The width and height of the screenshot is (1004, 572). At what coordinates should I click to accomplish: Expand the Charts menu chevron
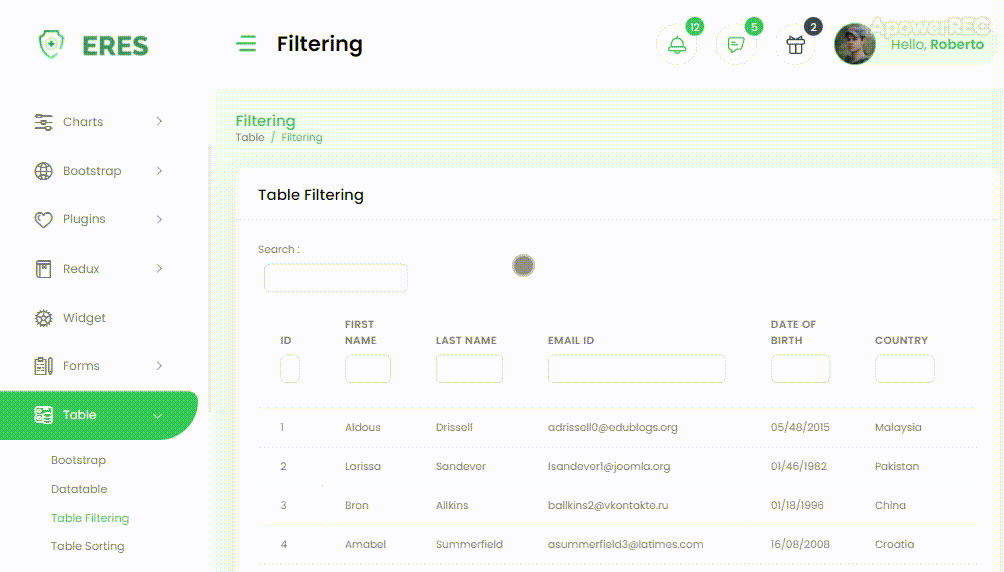(159, 122)
